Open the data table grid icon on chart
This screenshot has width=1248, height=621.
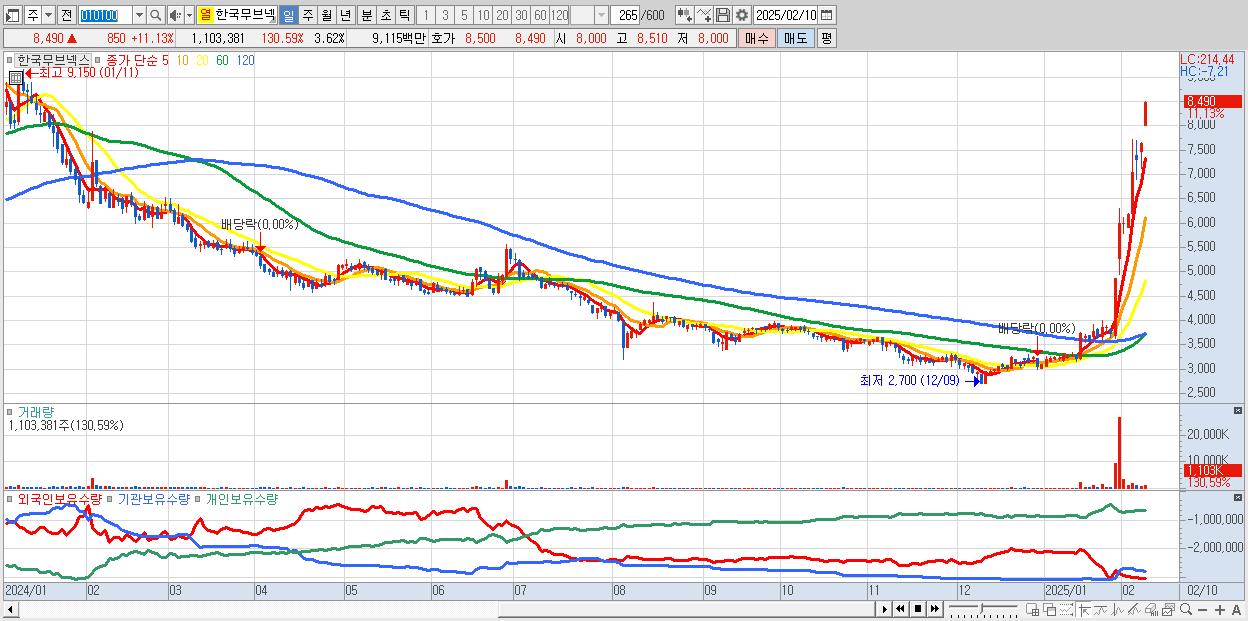click(16, 77)
